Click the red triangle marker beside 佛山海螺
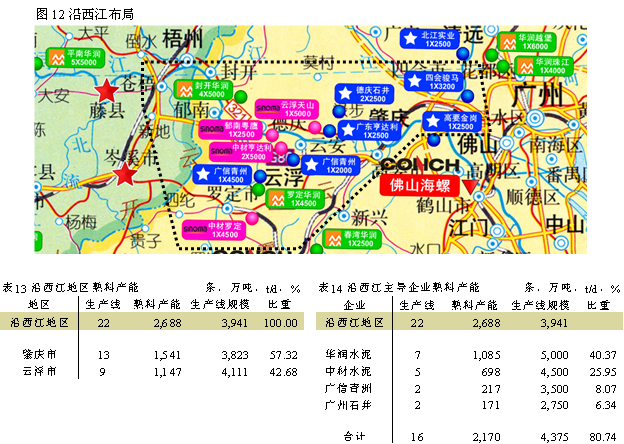The image size is (624, 444). point(470,187)
